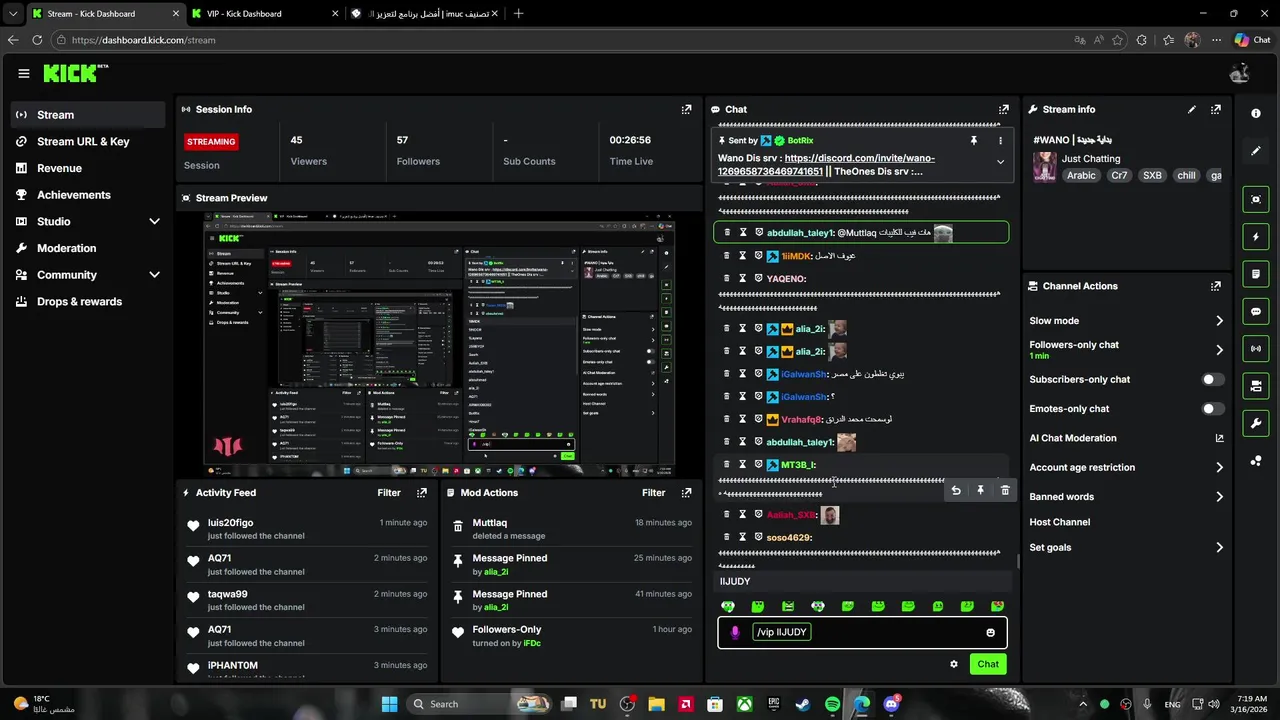The image size is (1280, 720).
Task: Go to the Moderation page
Action: click(88, 248)
